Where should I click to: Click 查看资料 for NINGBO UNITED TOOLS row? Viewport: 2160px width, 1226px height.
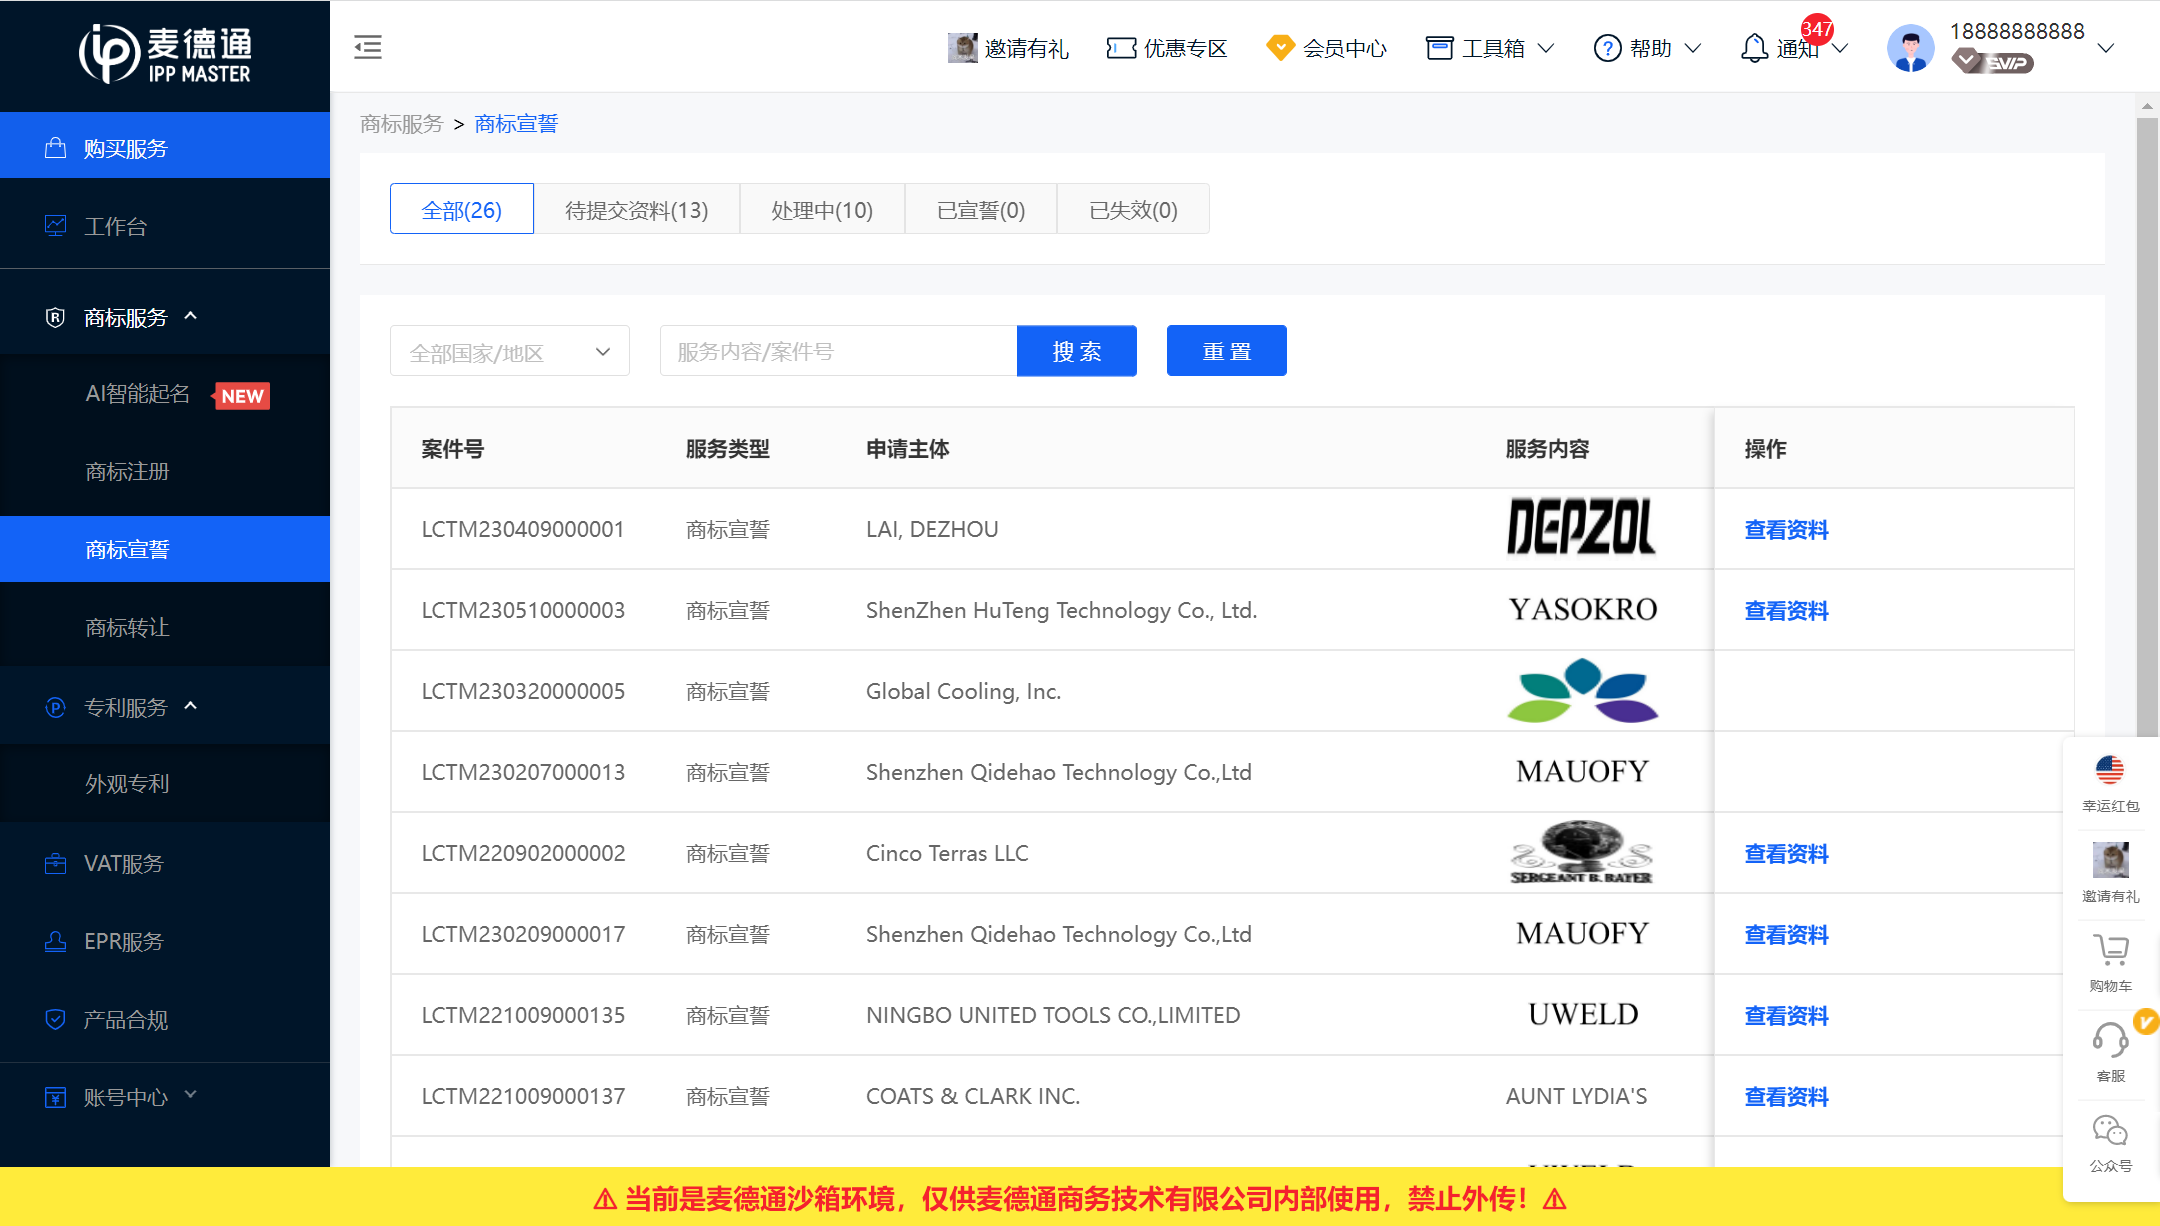(1786, 1015)
